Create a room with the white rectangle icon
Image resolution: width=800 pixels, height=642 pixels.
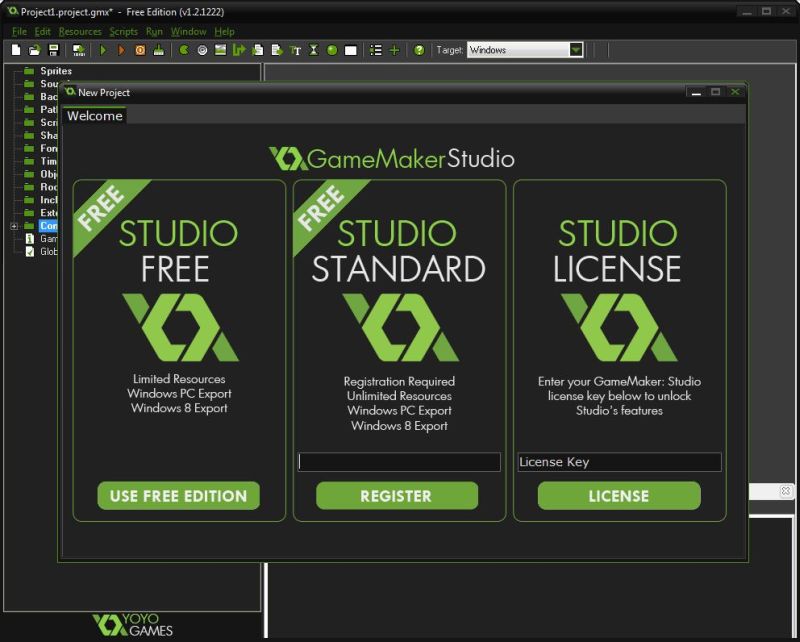[x=351, y=50]
